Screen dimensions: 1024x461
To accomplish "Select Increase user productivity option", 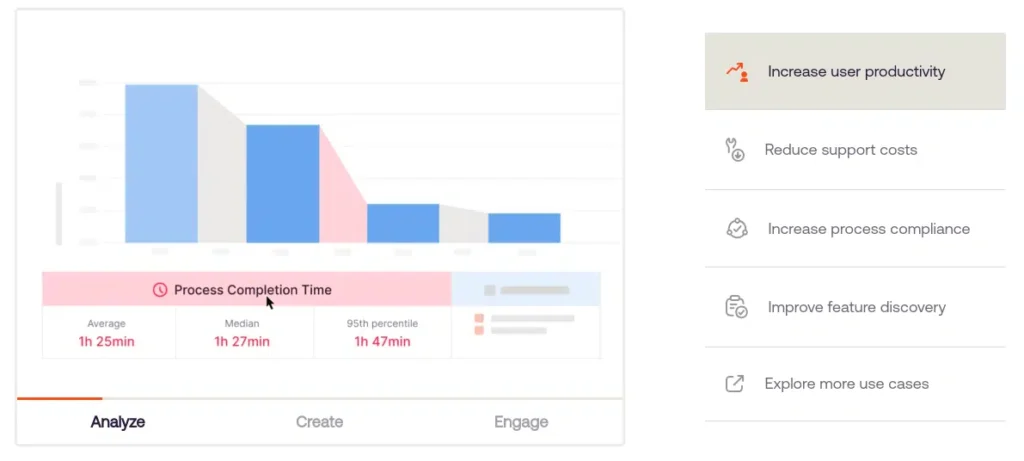I will 856,72.
